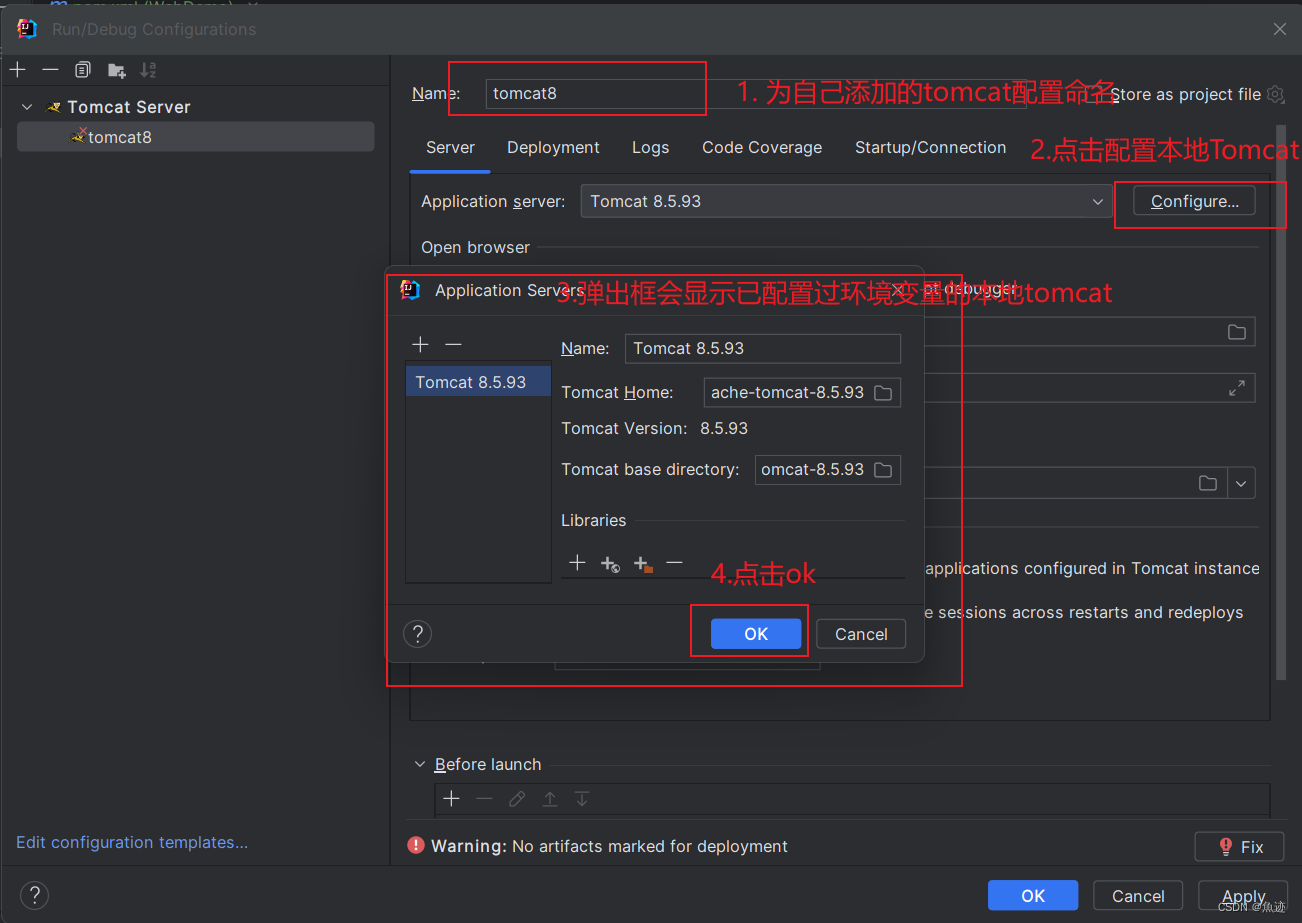
Task: Switch to the Logs tab
Action: 650,148
